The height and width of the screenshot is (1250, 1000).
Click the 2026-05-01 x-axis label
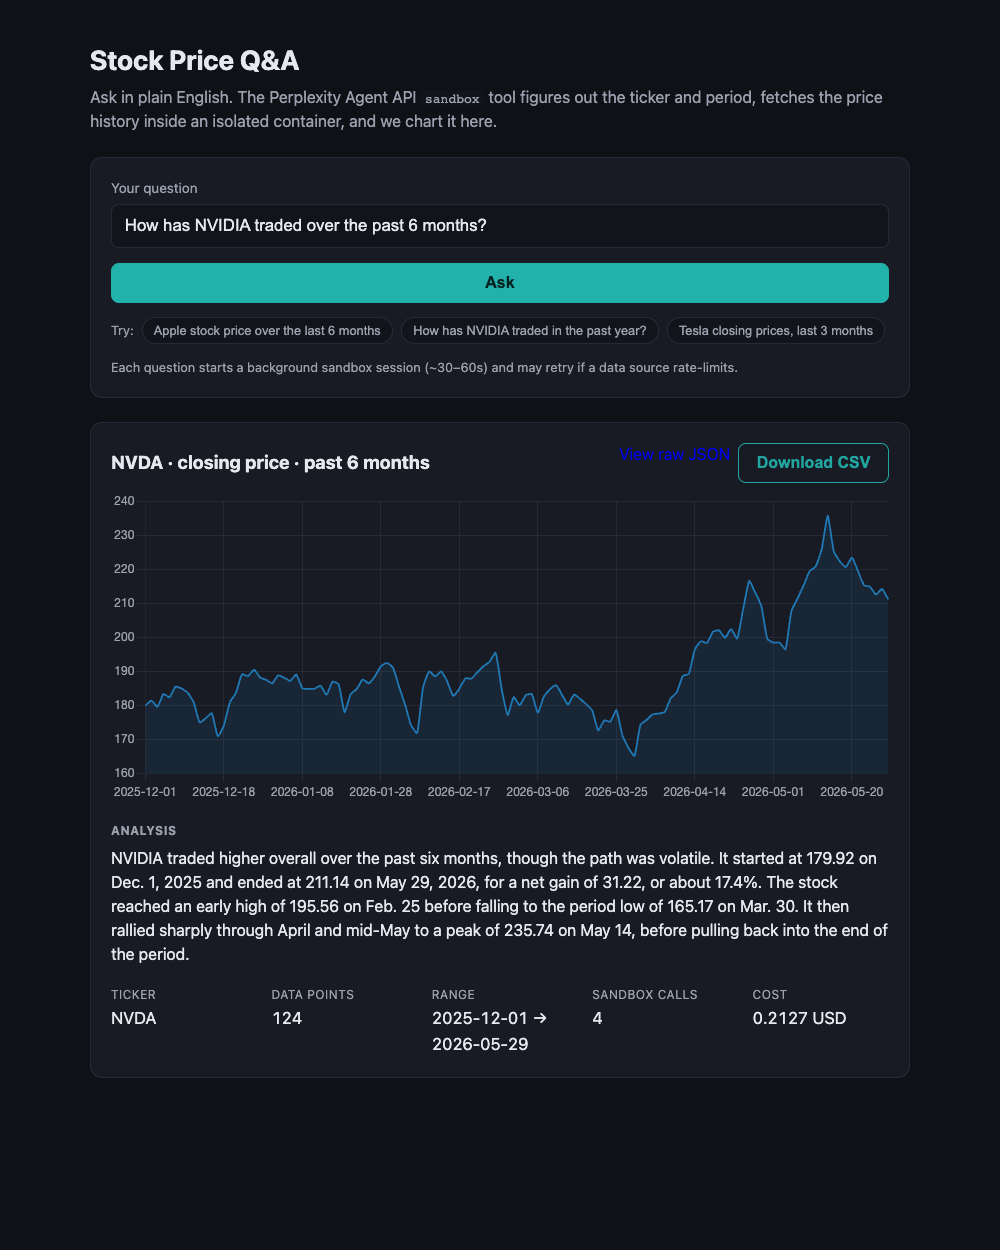[773, 791]
